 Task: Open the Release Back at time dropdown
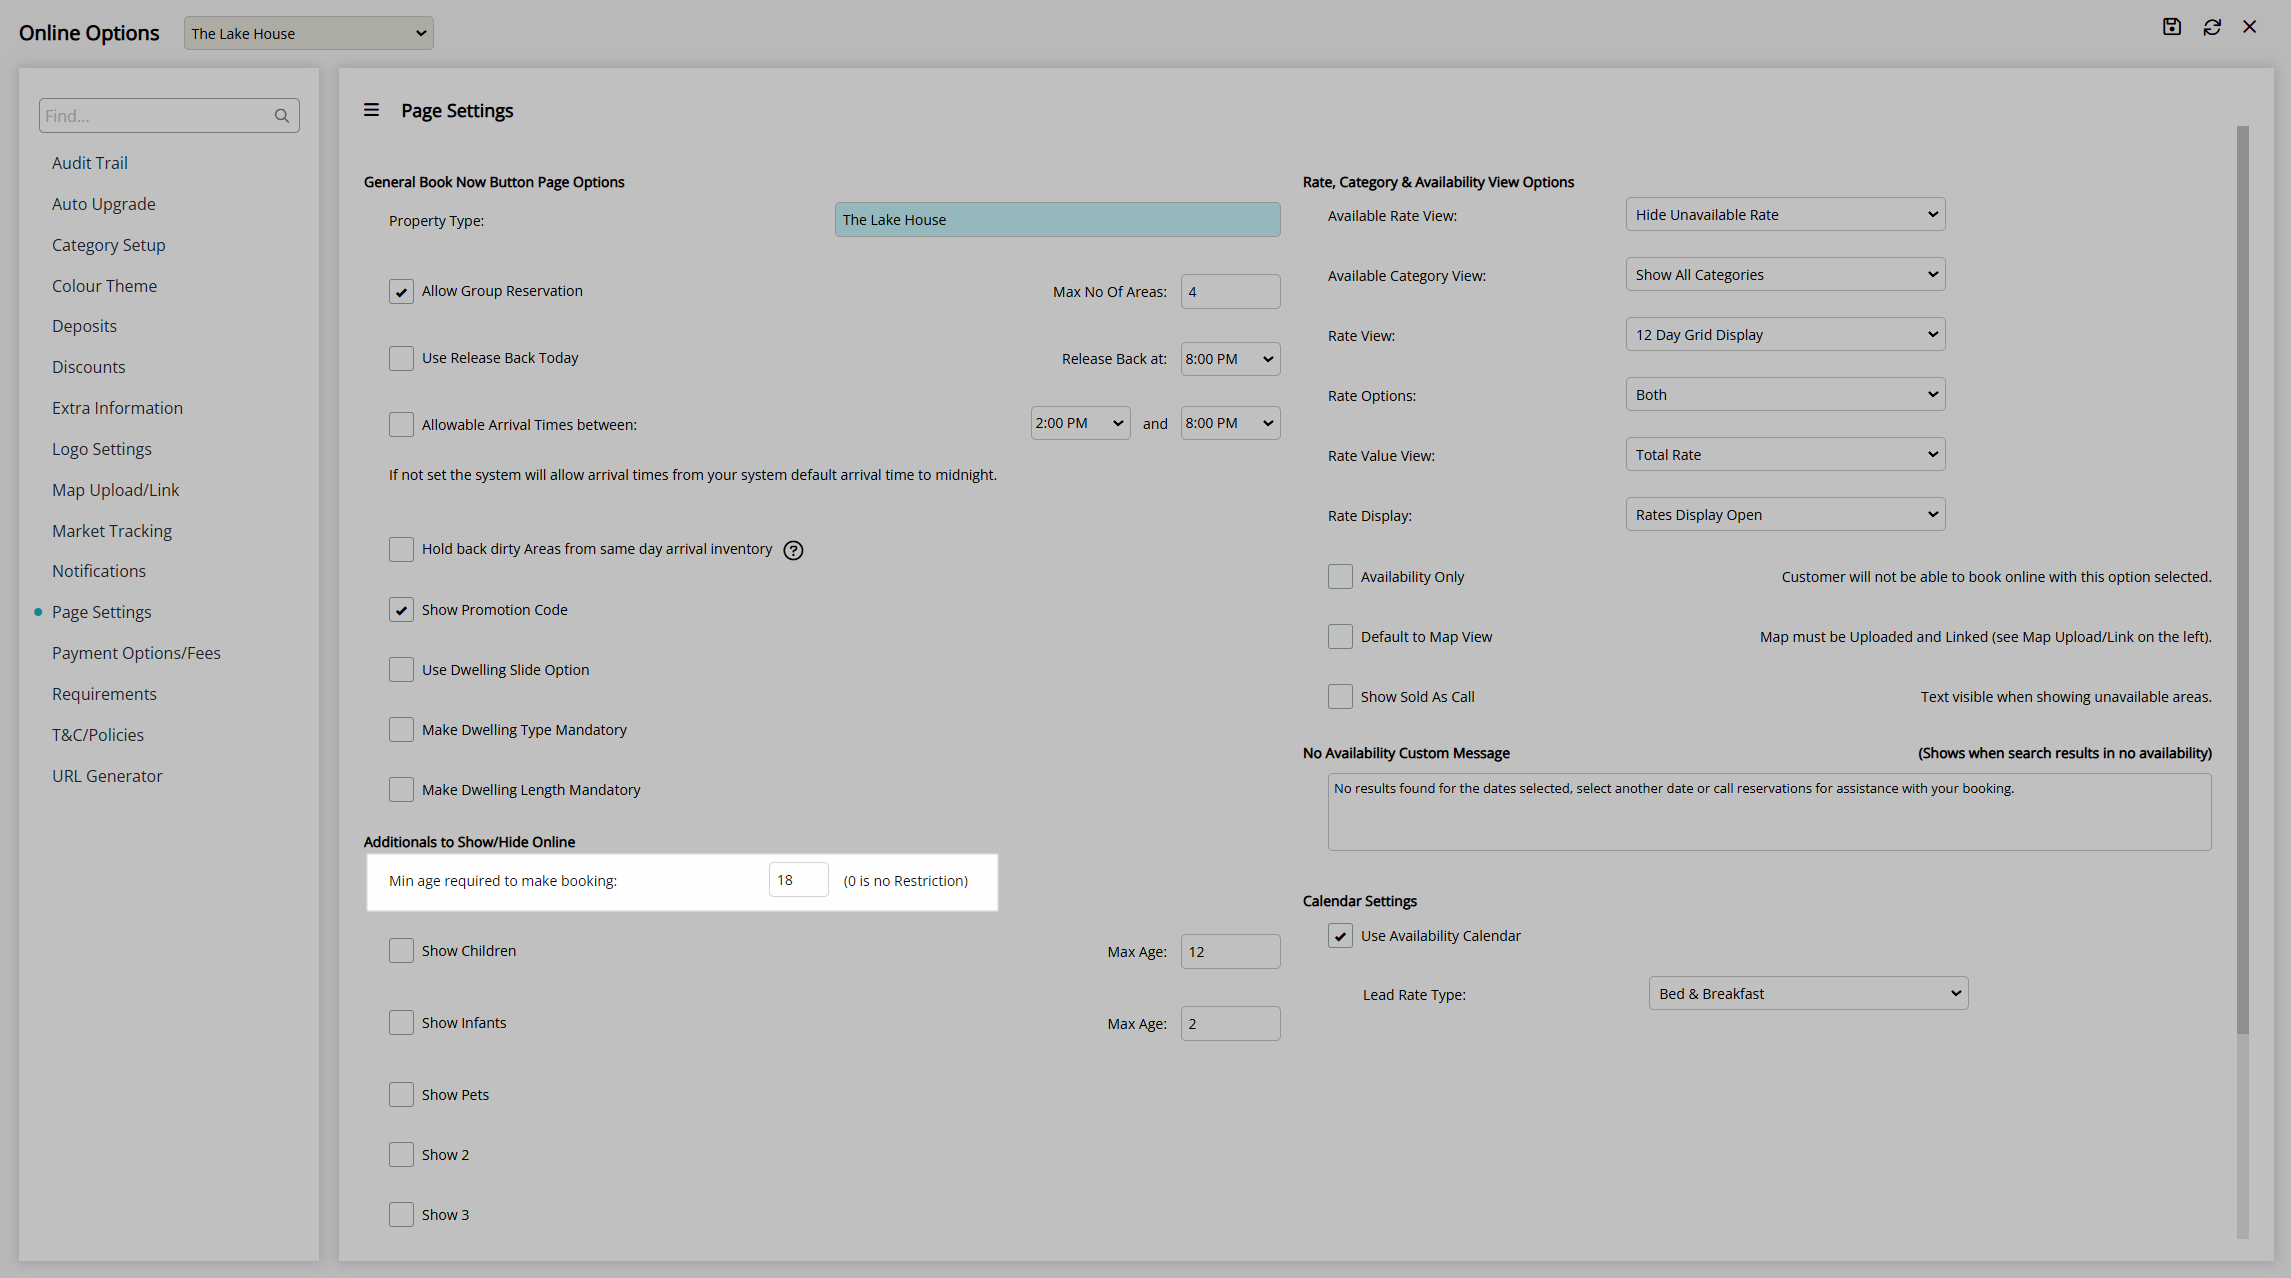click(x=1230, y=359)
